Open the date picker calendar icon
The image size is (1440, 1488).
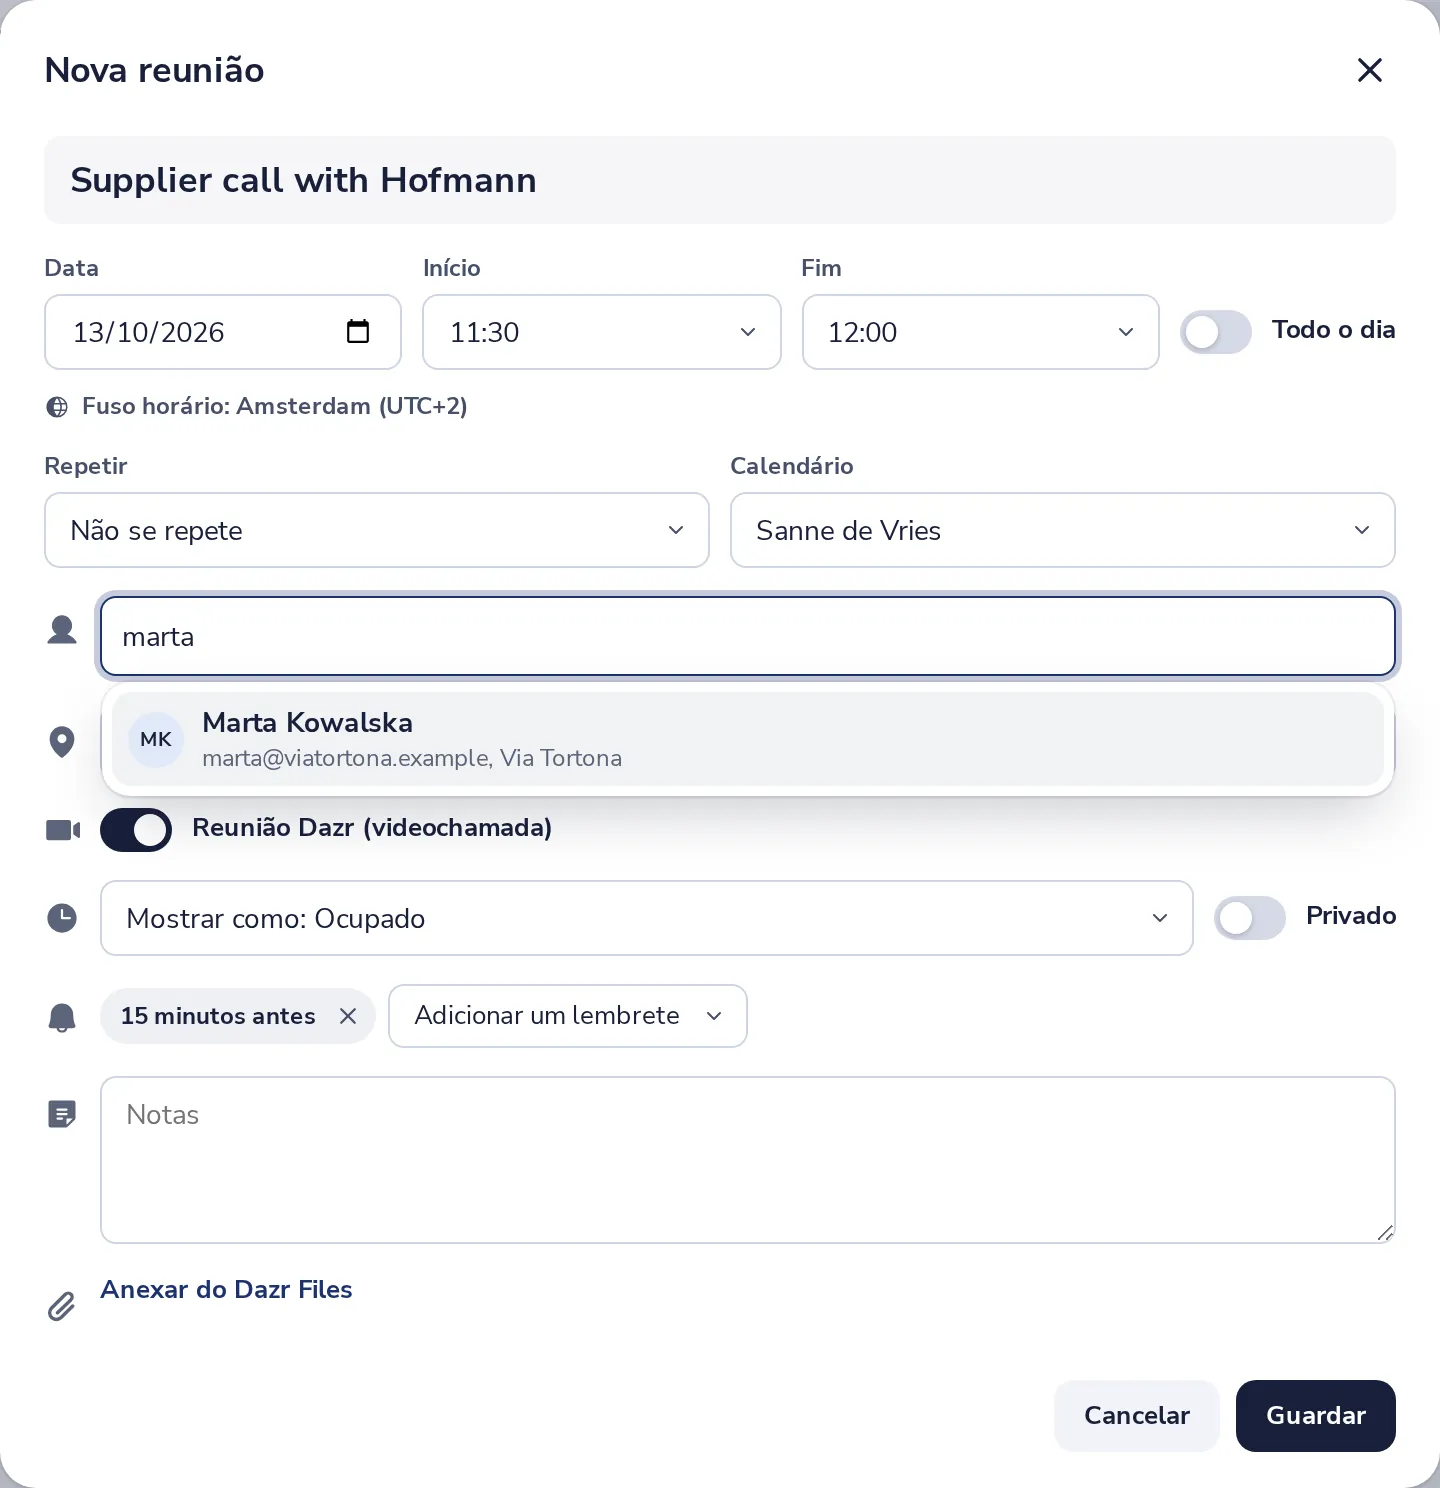tap(358, 331)
